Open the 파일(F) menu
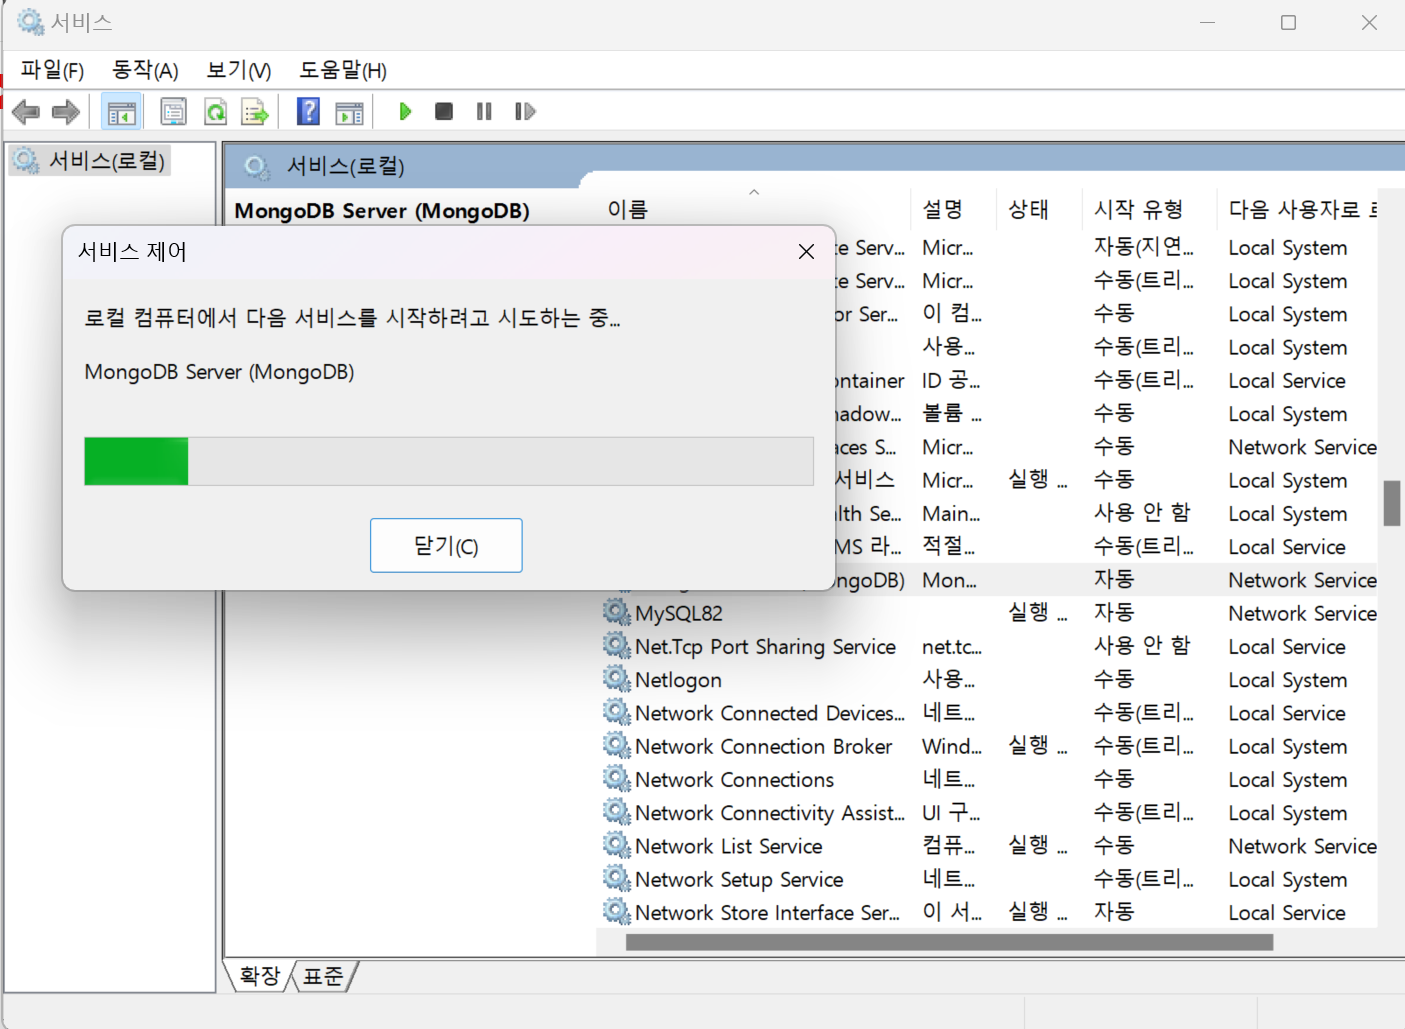The height and width of the screenshot is (1029, 1405). click(52, 70)
